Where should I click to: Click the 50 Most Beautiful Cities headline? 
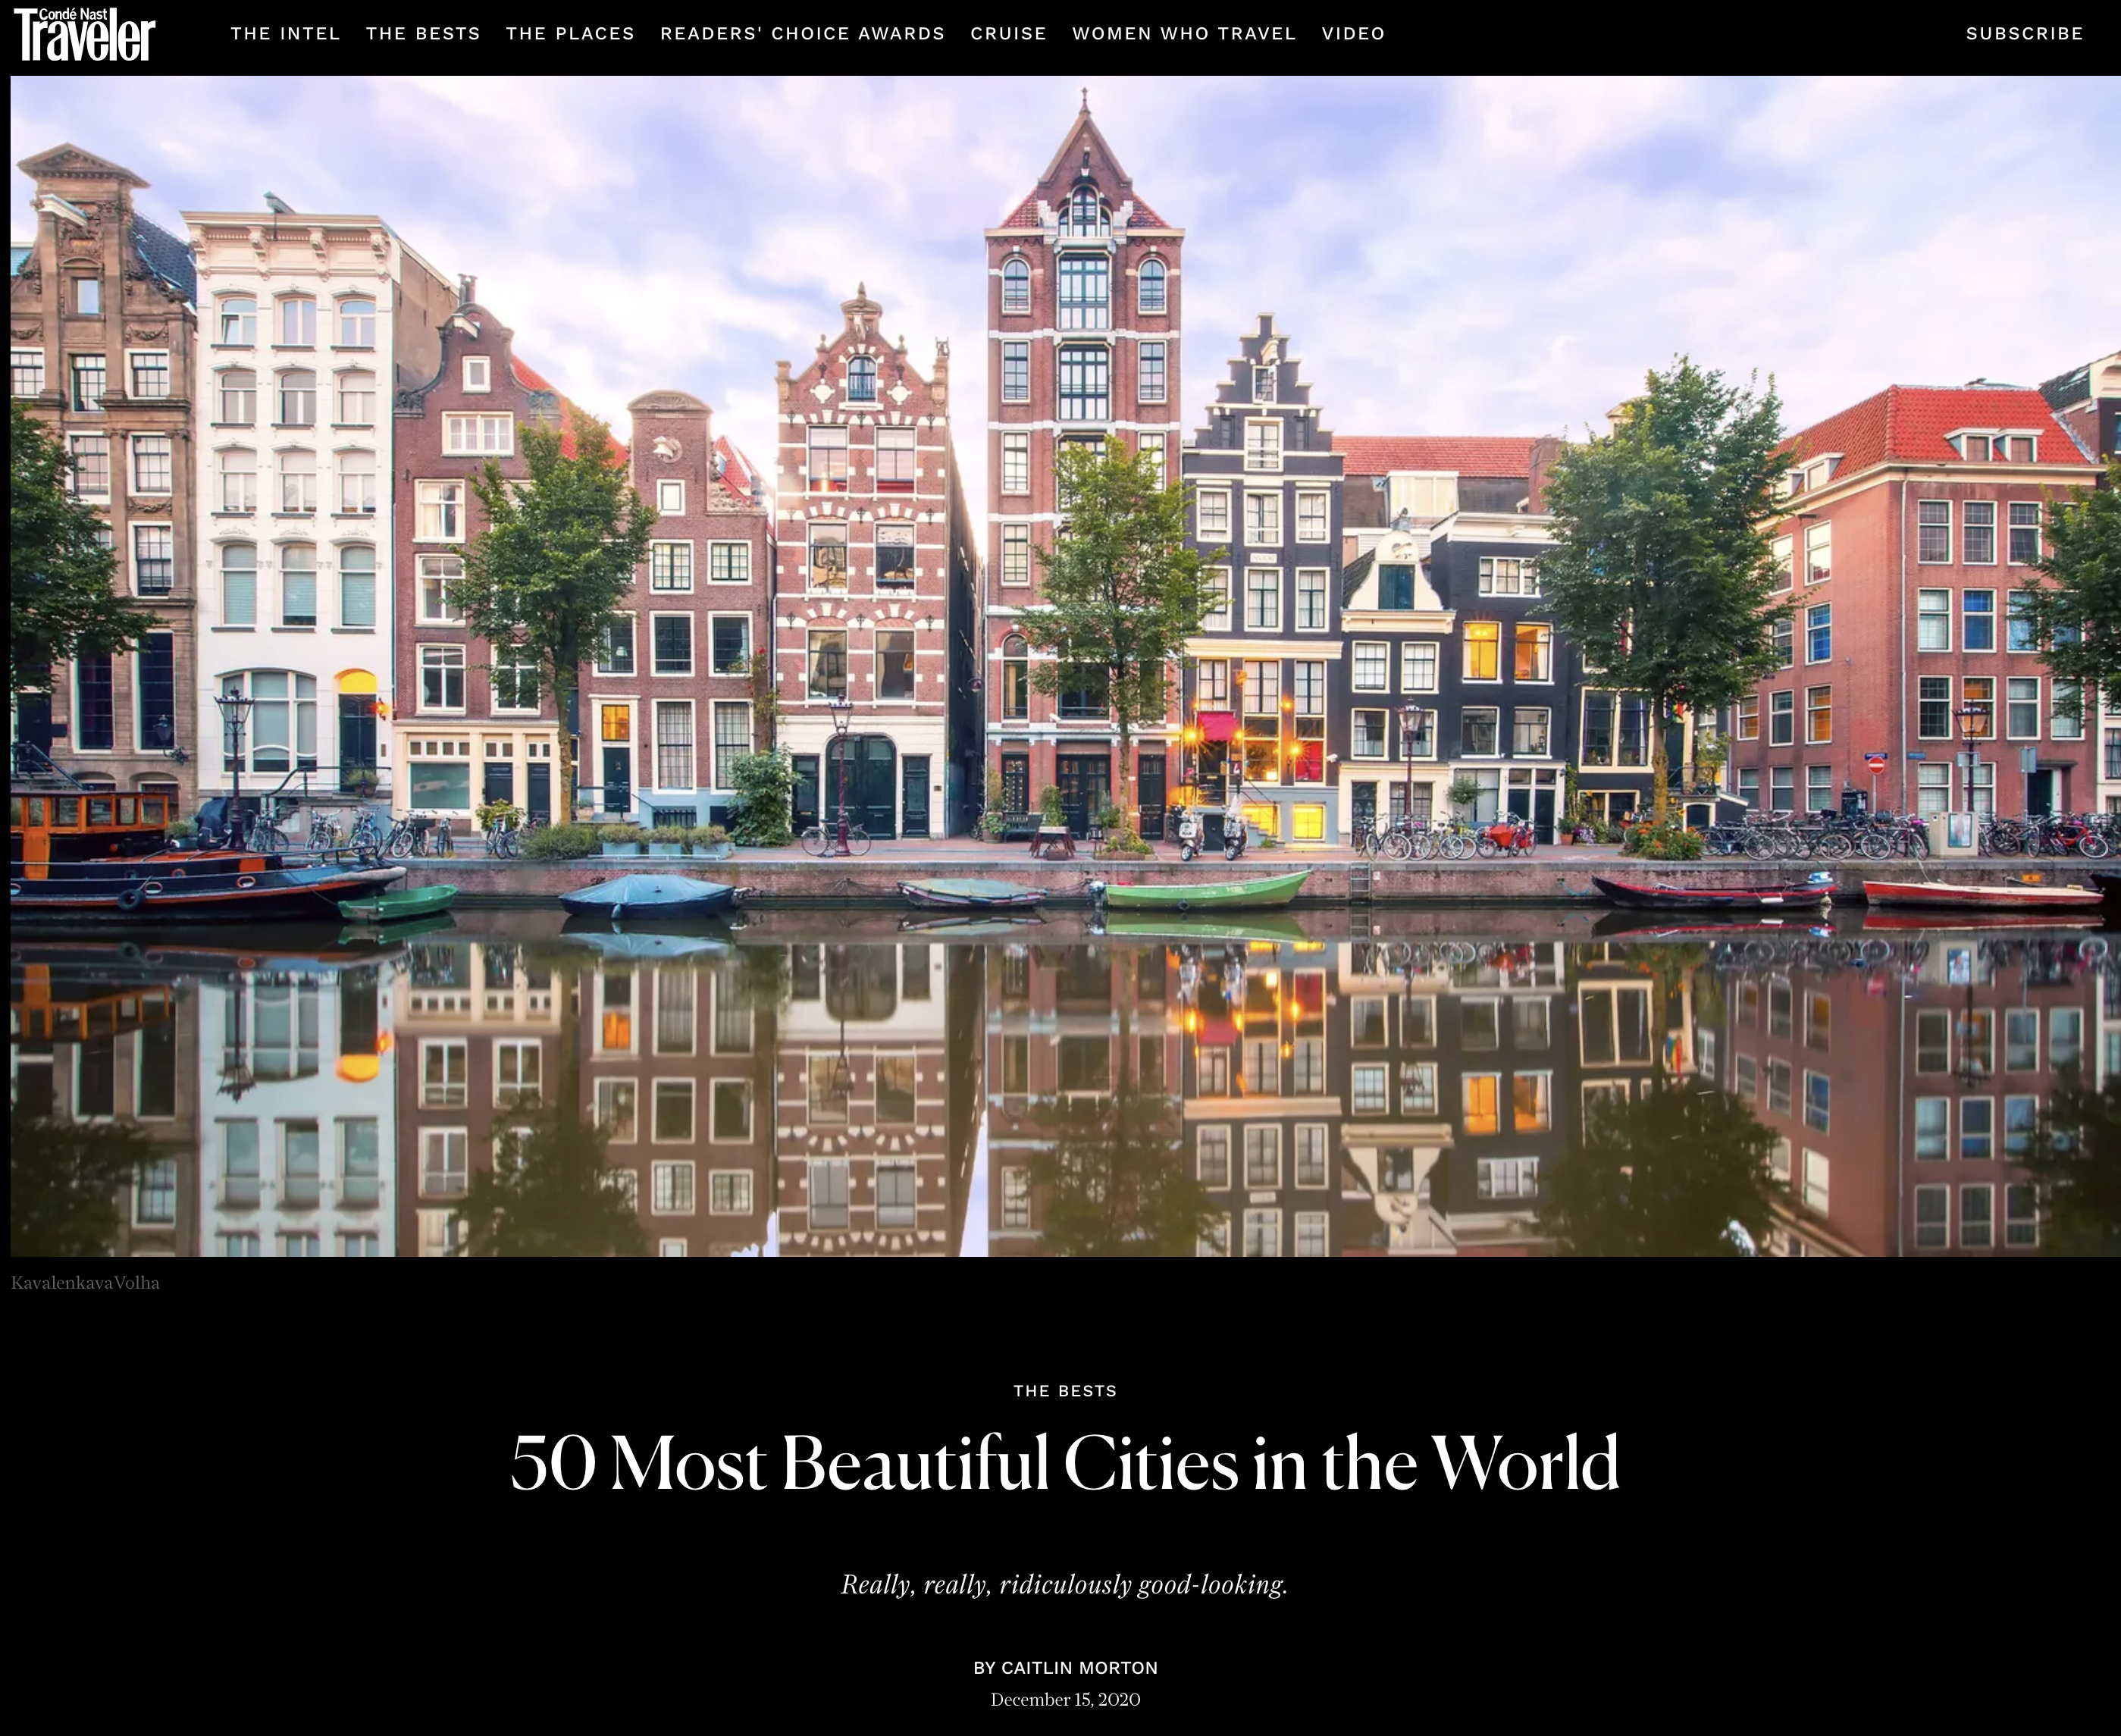pos(1064,1463)
